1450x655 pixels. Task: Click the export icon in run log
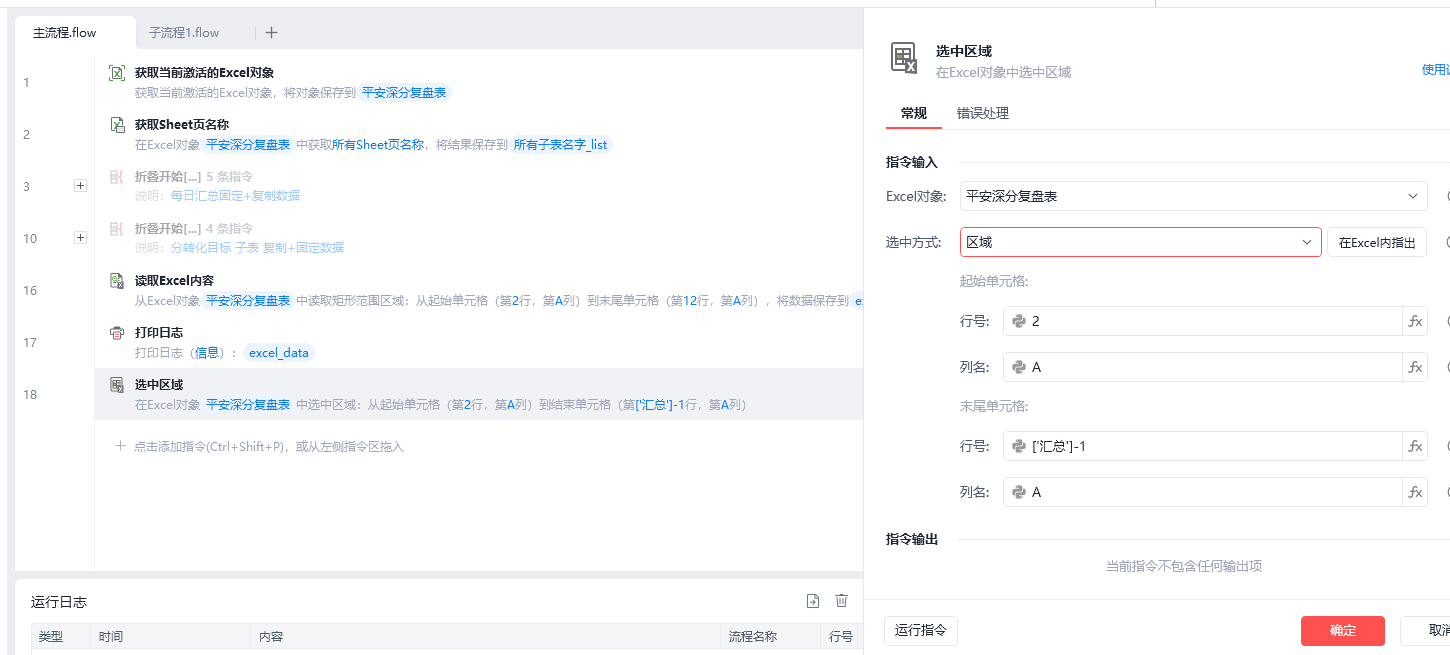[813, 601]
